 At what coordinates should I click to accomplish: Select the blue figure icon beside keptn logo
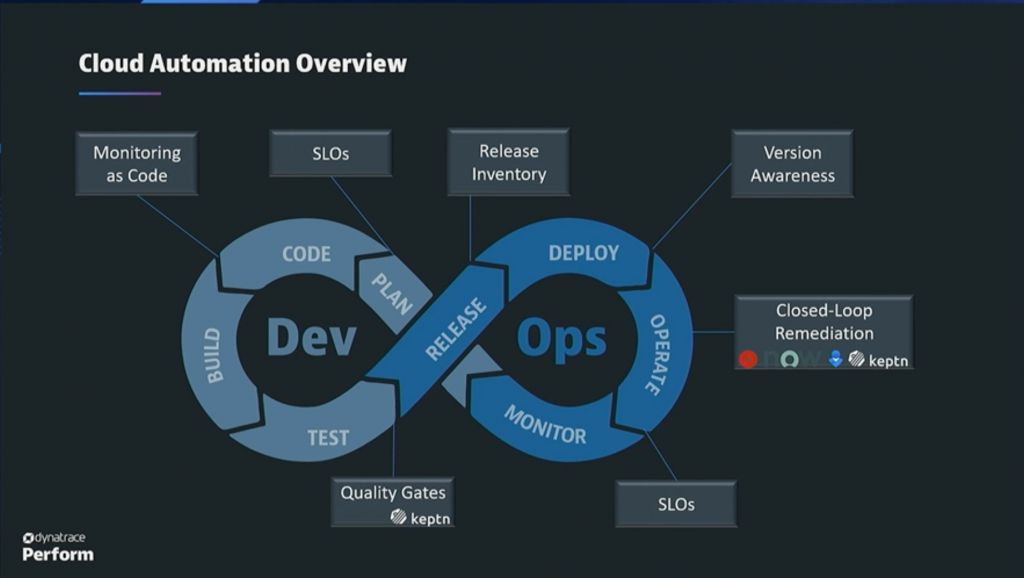tap(834, 361)
